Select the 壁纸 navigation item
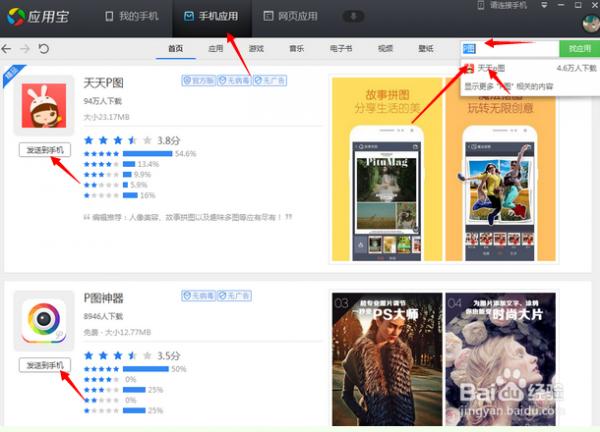 coord(426,49)
